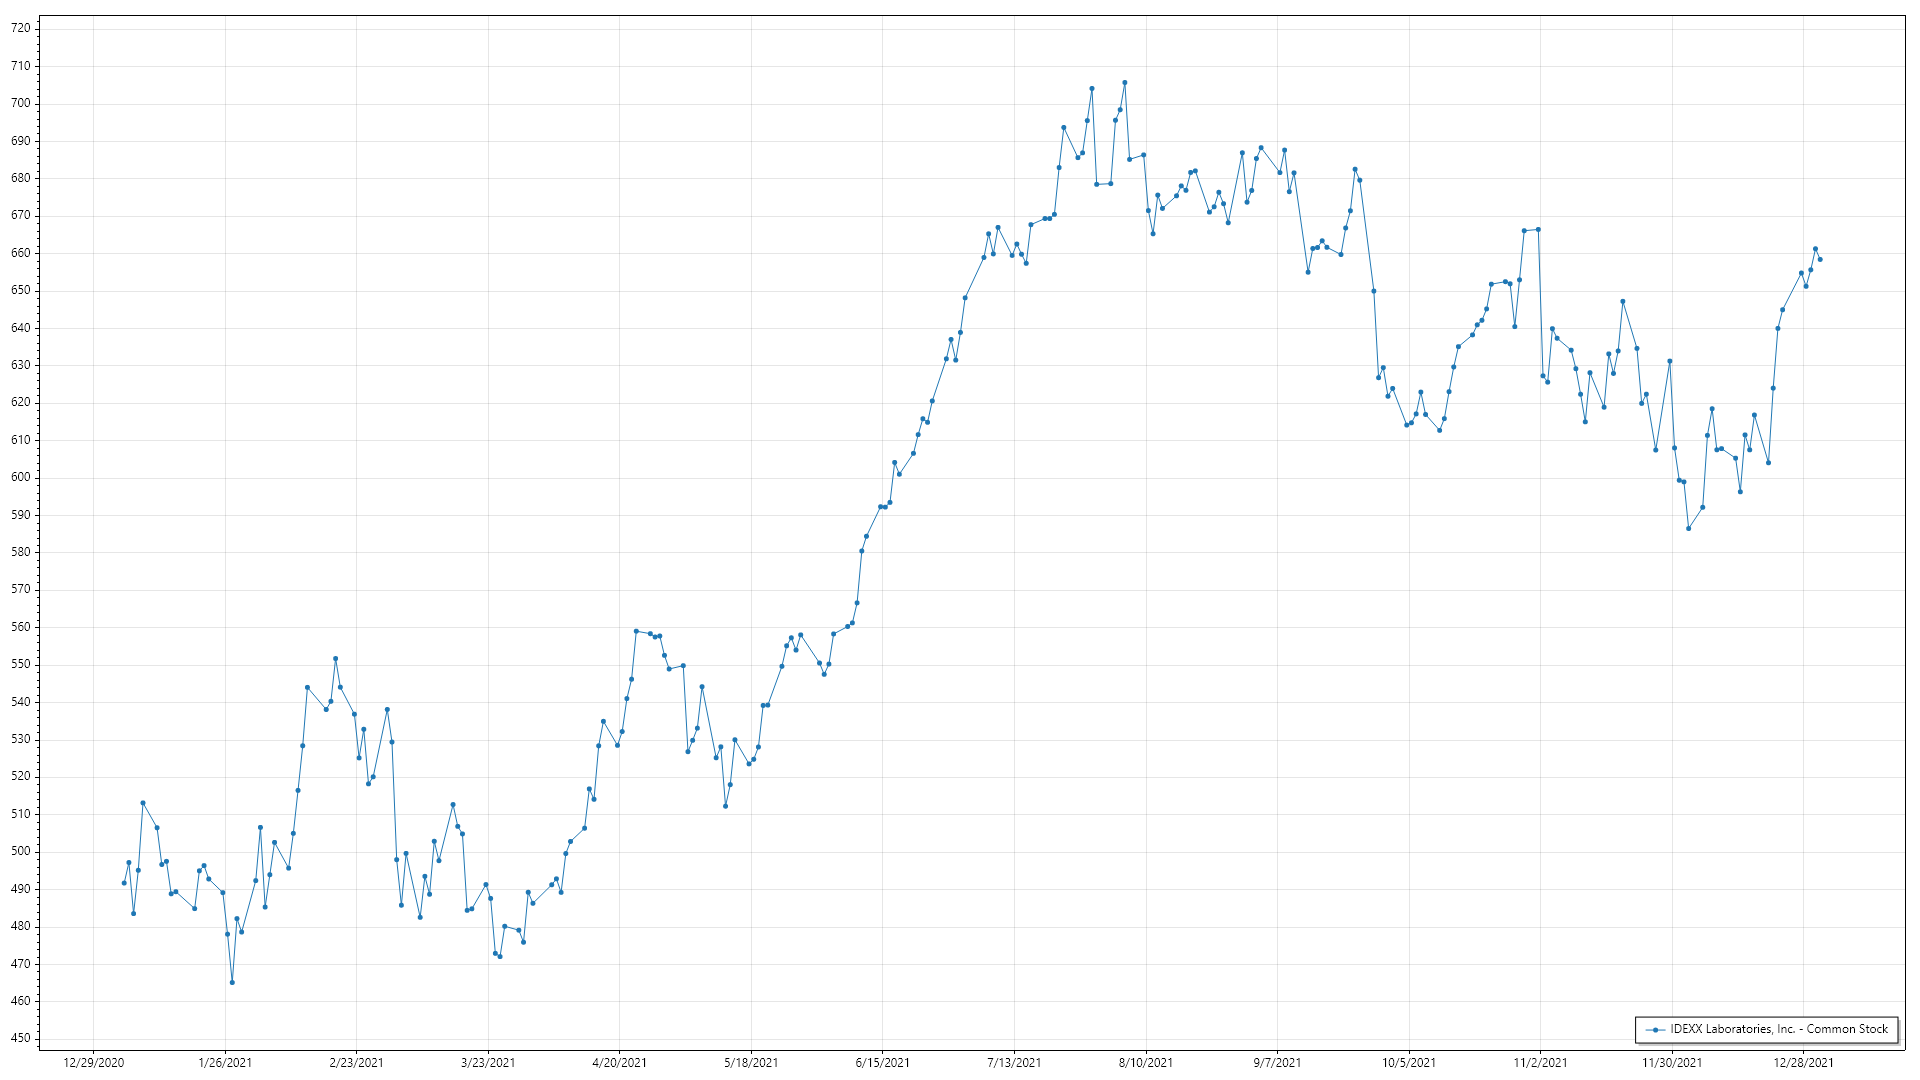Screen dimensions: 1920x1080
Task: Click the 550 y-axis value label
Action: [x=21, y=664]
